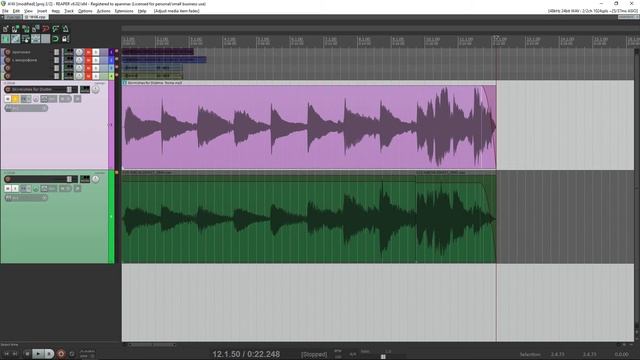The image size is (640, 360).
Task: Toggle ripple editing toolbar icon
Action: (x=26, y=39)
